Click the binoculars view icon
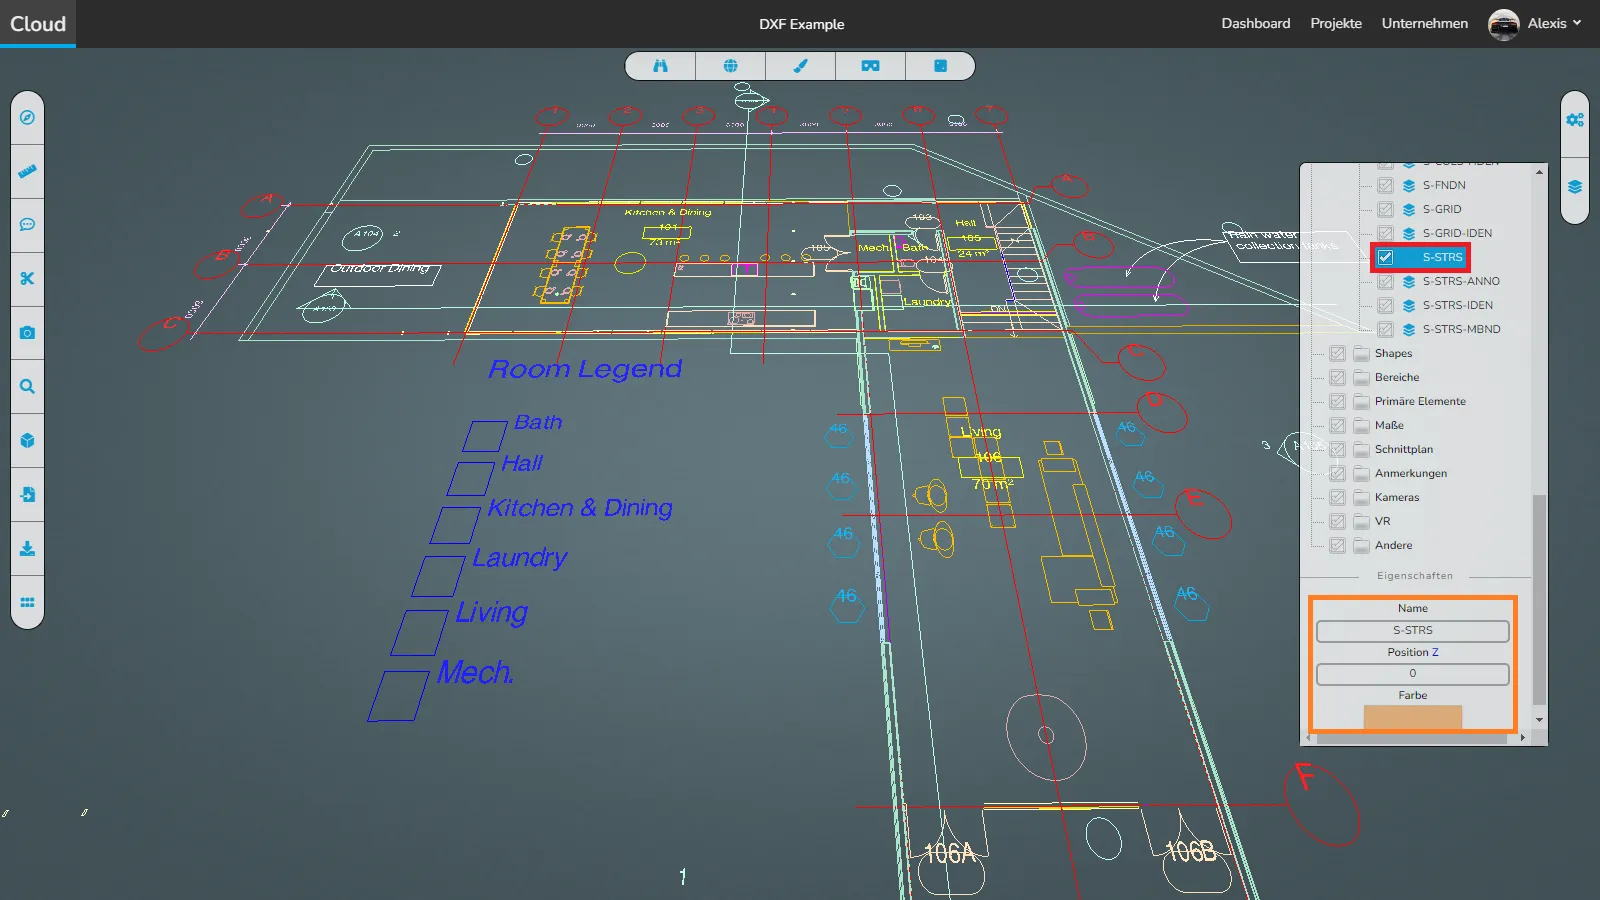Screen dimensions: 1600x900 point(660,66)
